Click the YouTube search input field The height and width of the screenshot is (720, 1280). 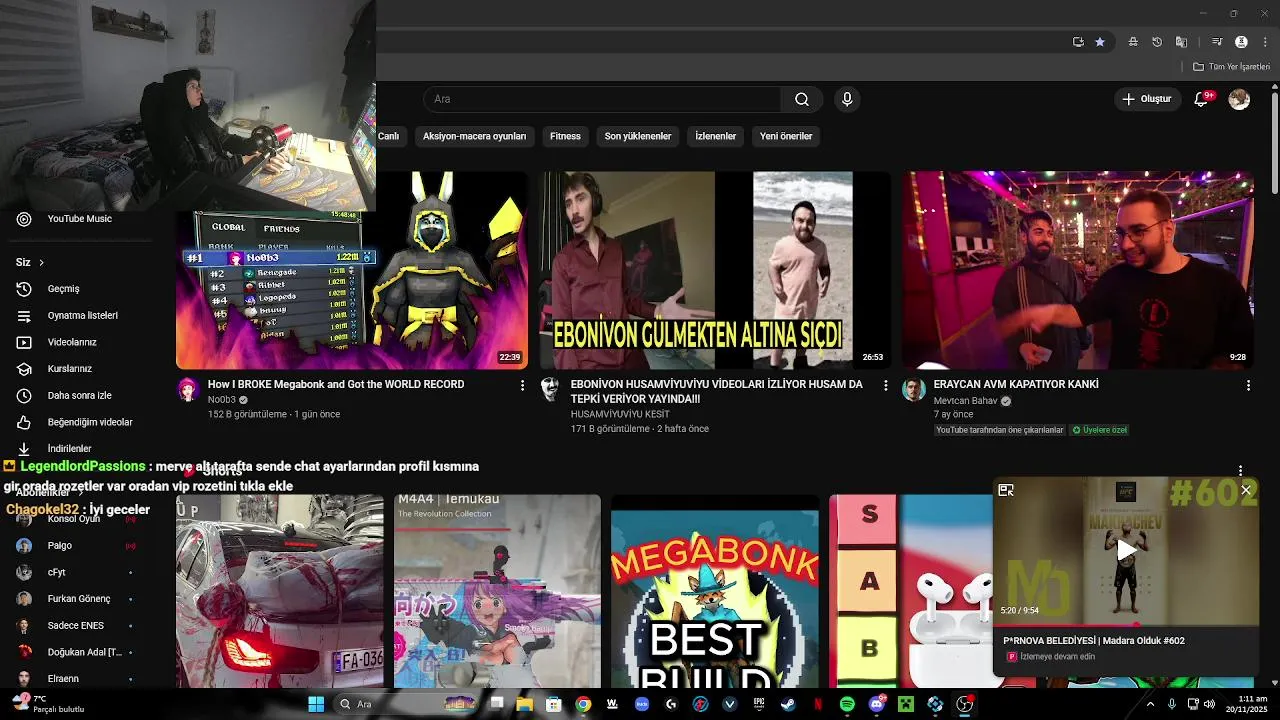[x=603, y=99]
